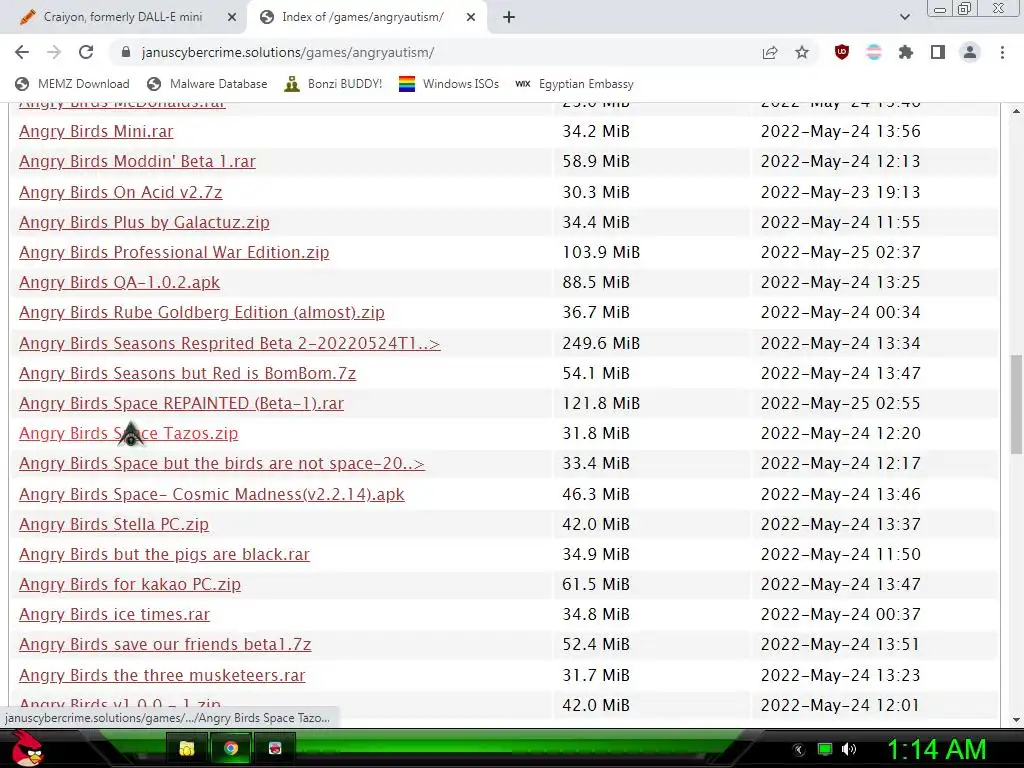
Task: Select the date 2022-May-25 02:55
Action: [x=840, y=403]
